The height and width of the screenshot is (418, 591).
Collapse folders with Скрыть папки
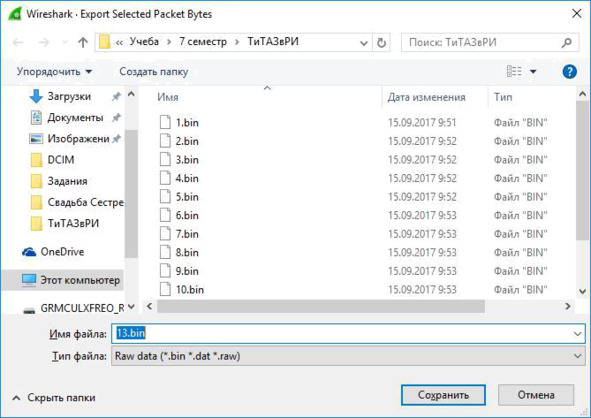coord(54,398)
